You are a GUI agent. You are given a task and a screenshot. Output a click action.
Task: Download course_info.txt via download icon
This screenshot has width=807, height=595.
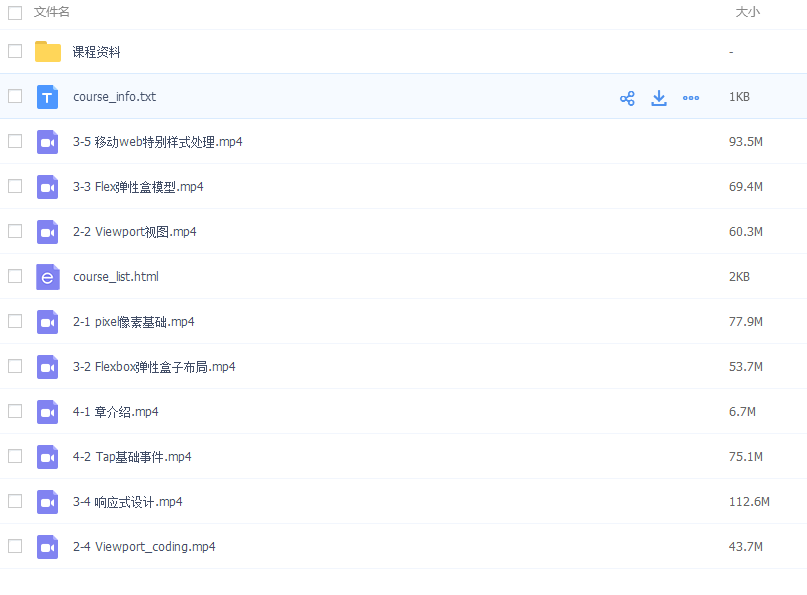click(x=659, y=98)
